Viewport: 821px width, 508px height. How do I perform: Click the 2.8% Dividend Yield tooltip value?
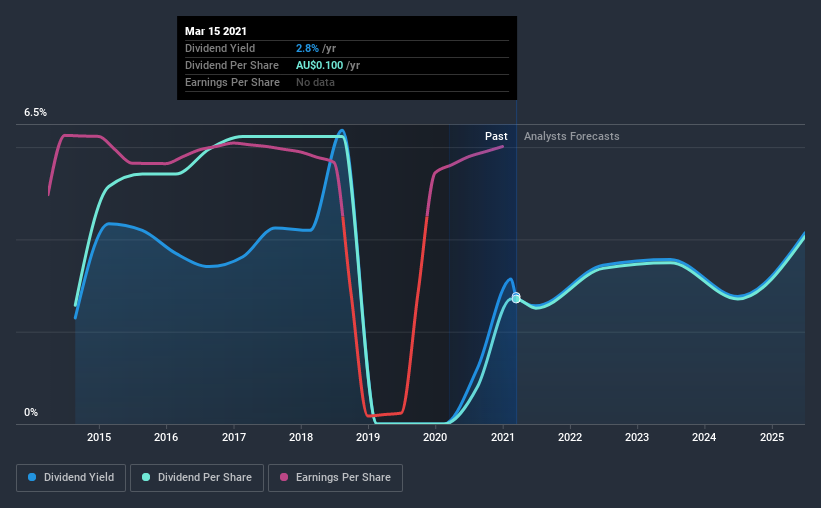307,48
